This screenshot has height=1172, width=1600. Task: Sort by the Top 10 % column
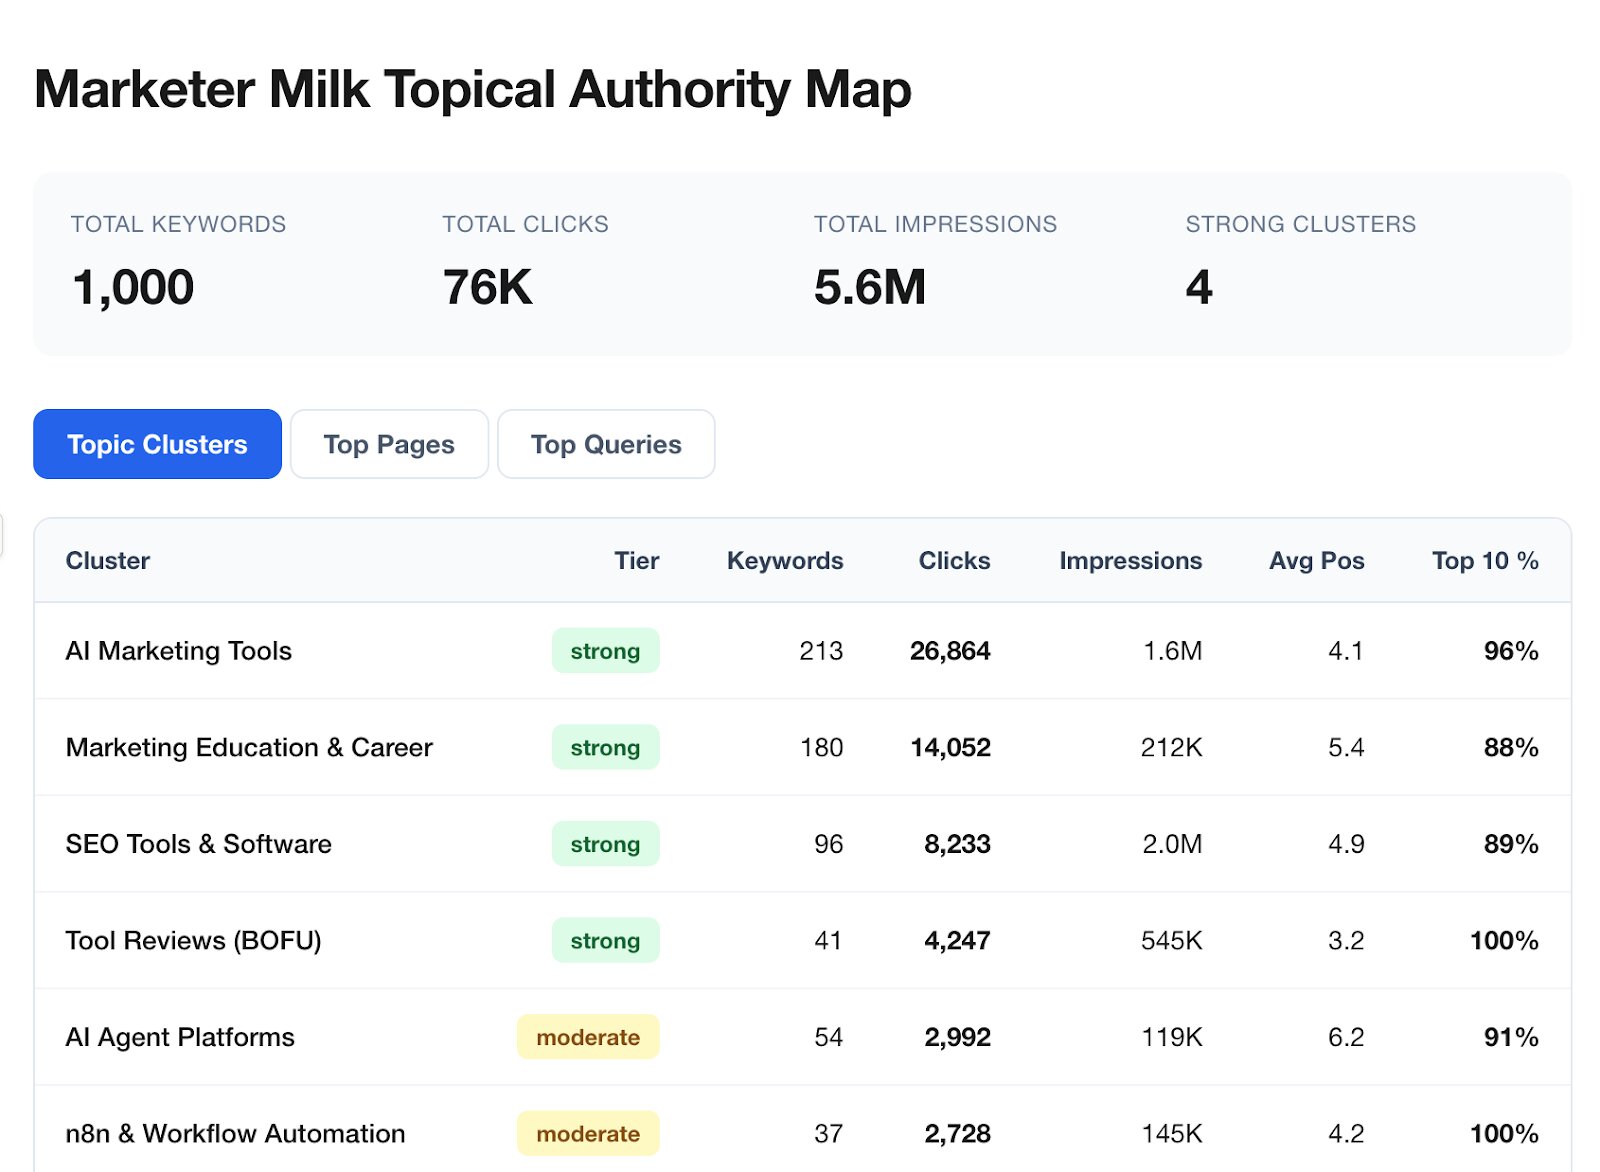coord(1484,561)
